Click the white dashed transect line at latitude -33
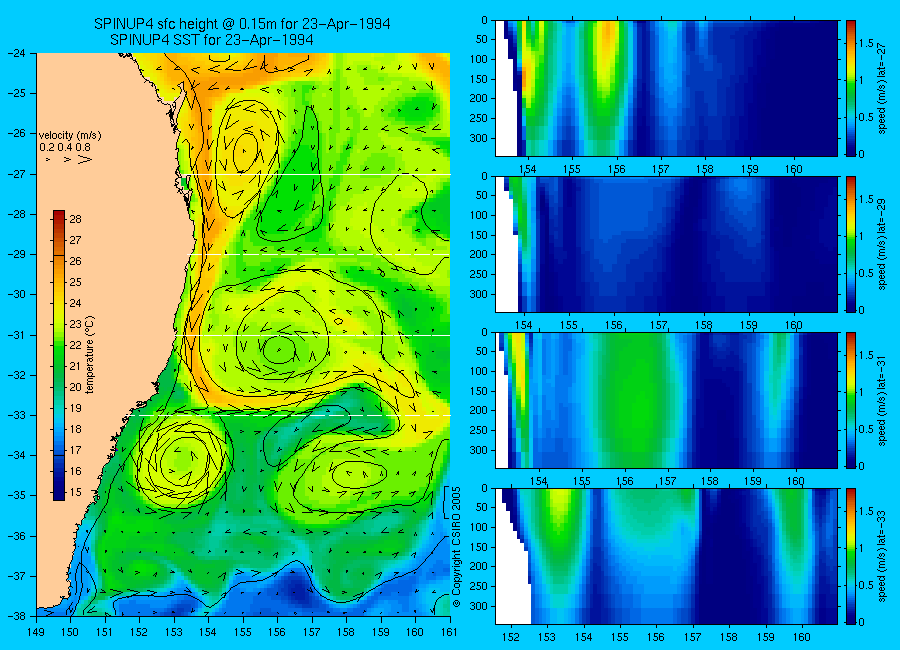900x650 pixels. point(291,415)
